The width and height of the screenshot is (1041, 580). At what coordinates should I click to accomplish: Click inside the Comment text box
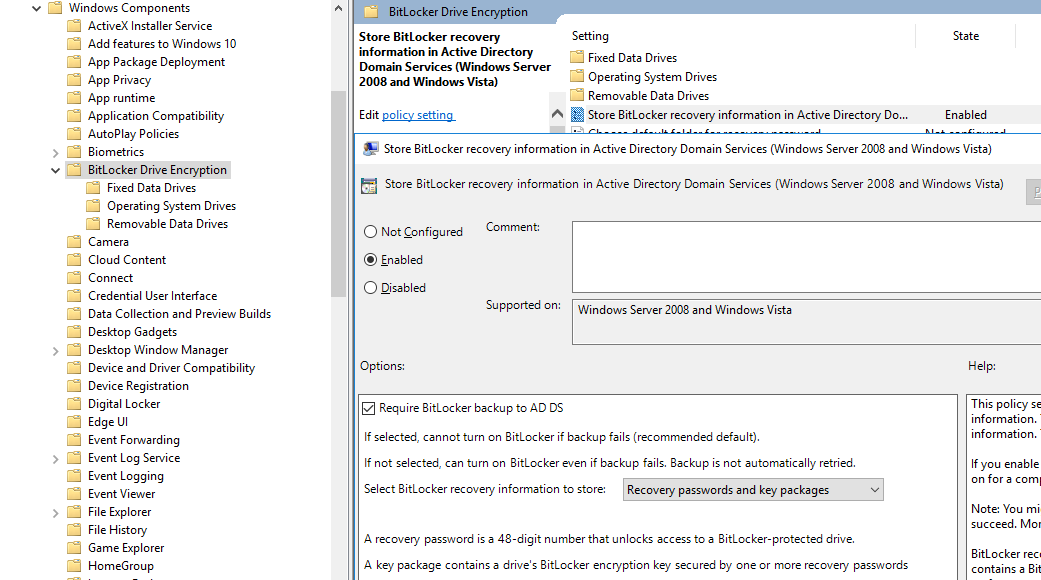(807, 257)
